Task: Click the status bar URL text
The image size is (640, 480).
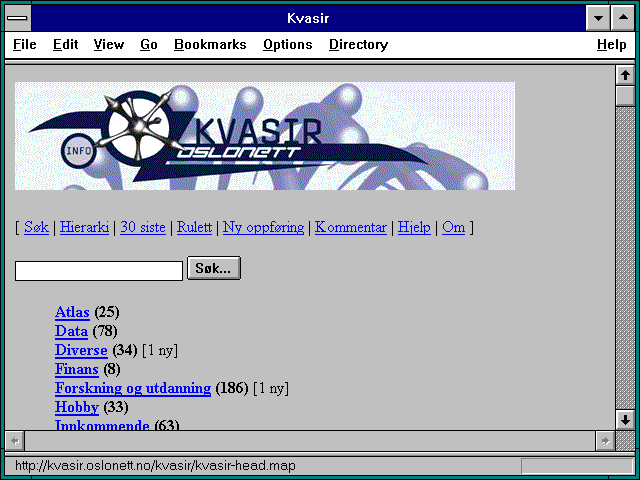Action: 155,466
